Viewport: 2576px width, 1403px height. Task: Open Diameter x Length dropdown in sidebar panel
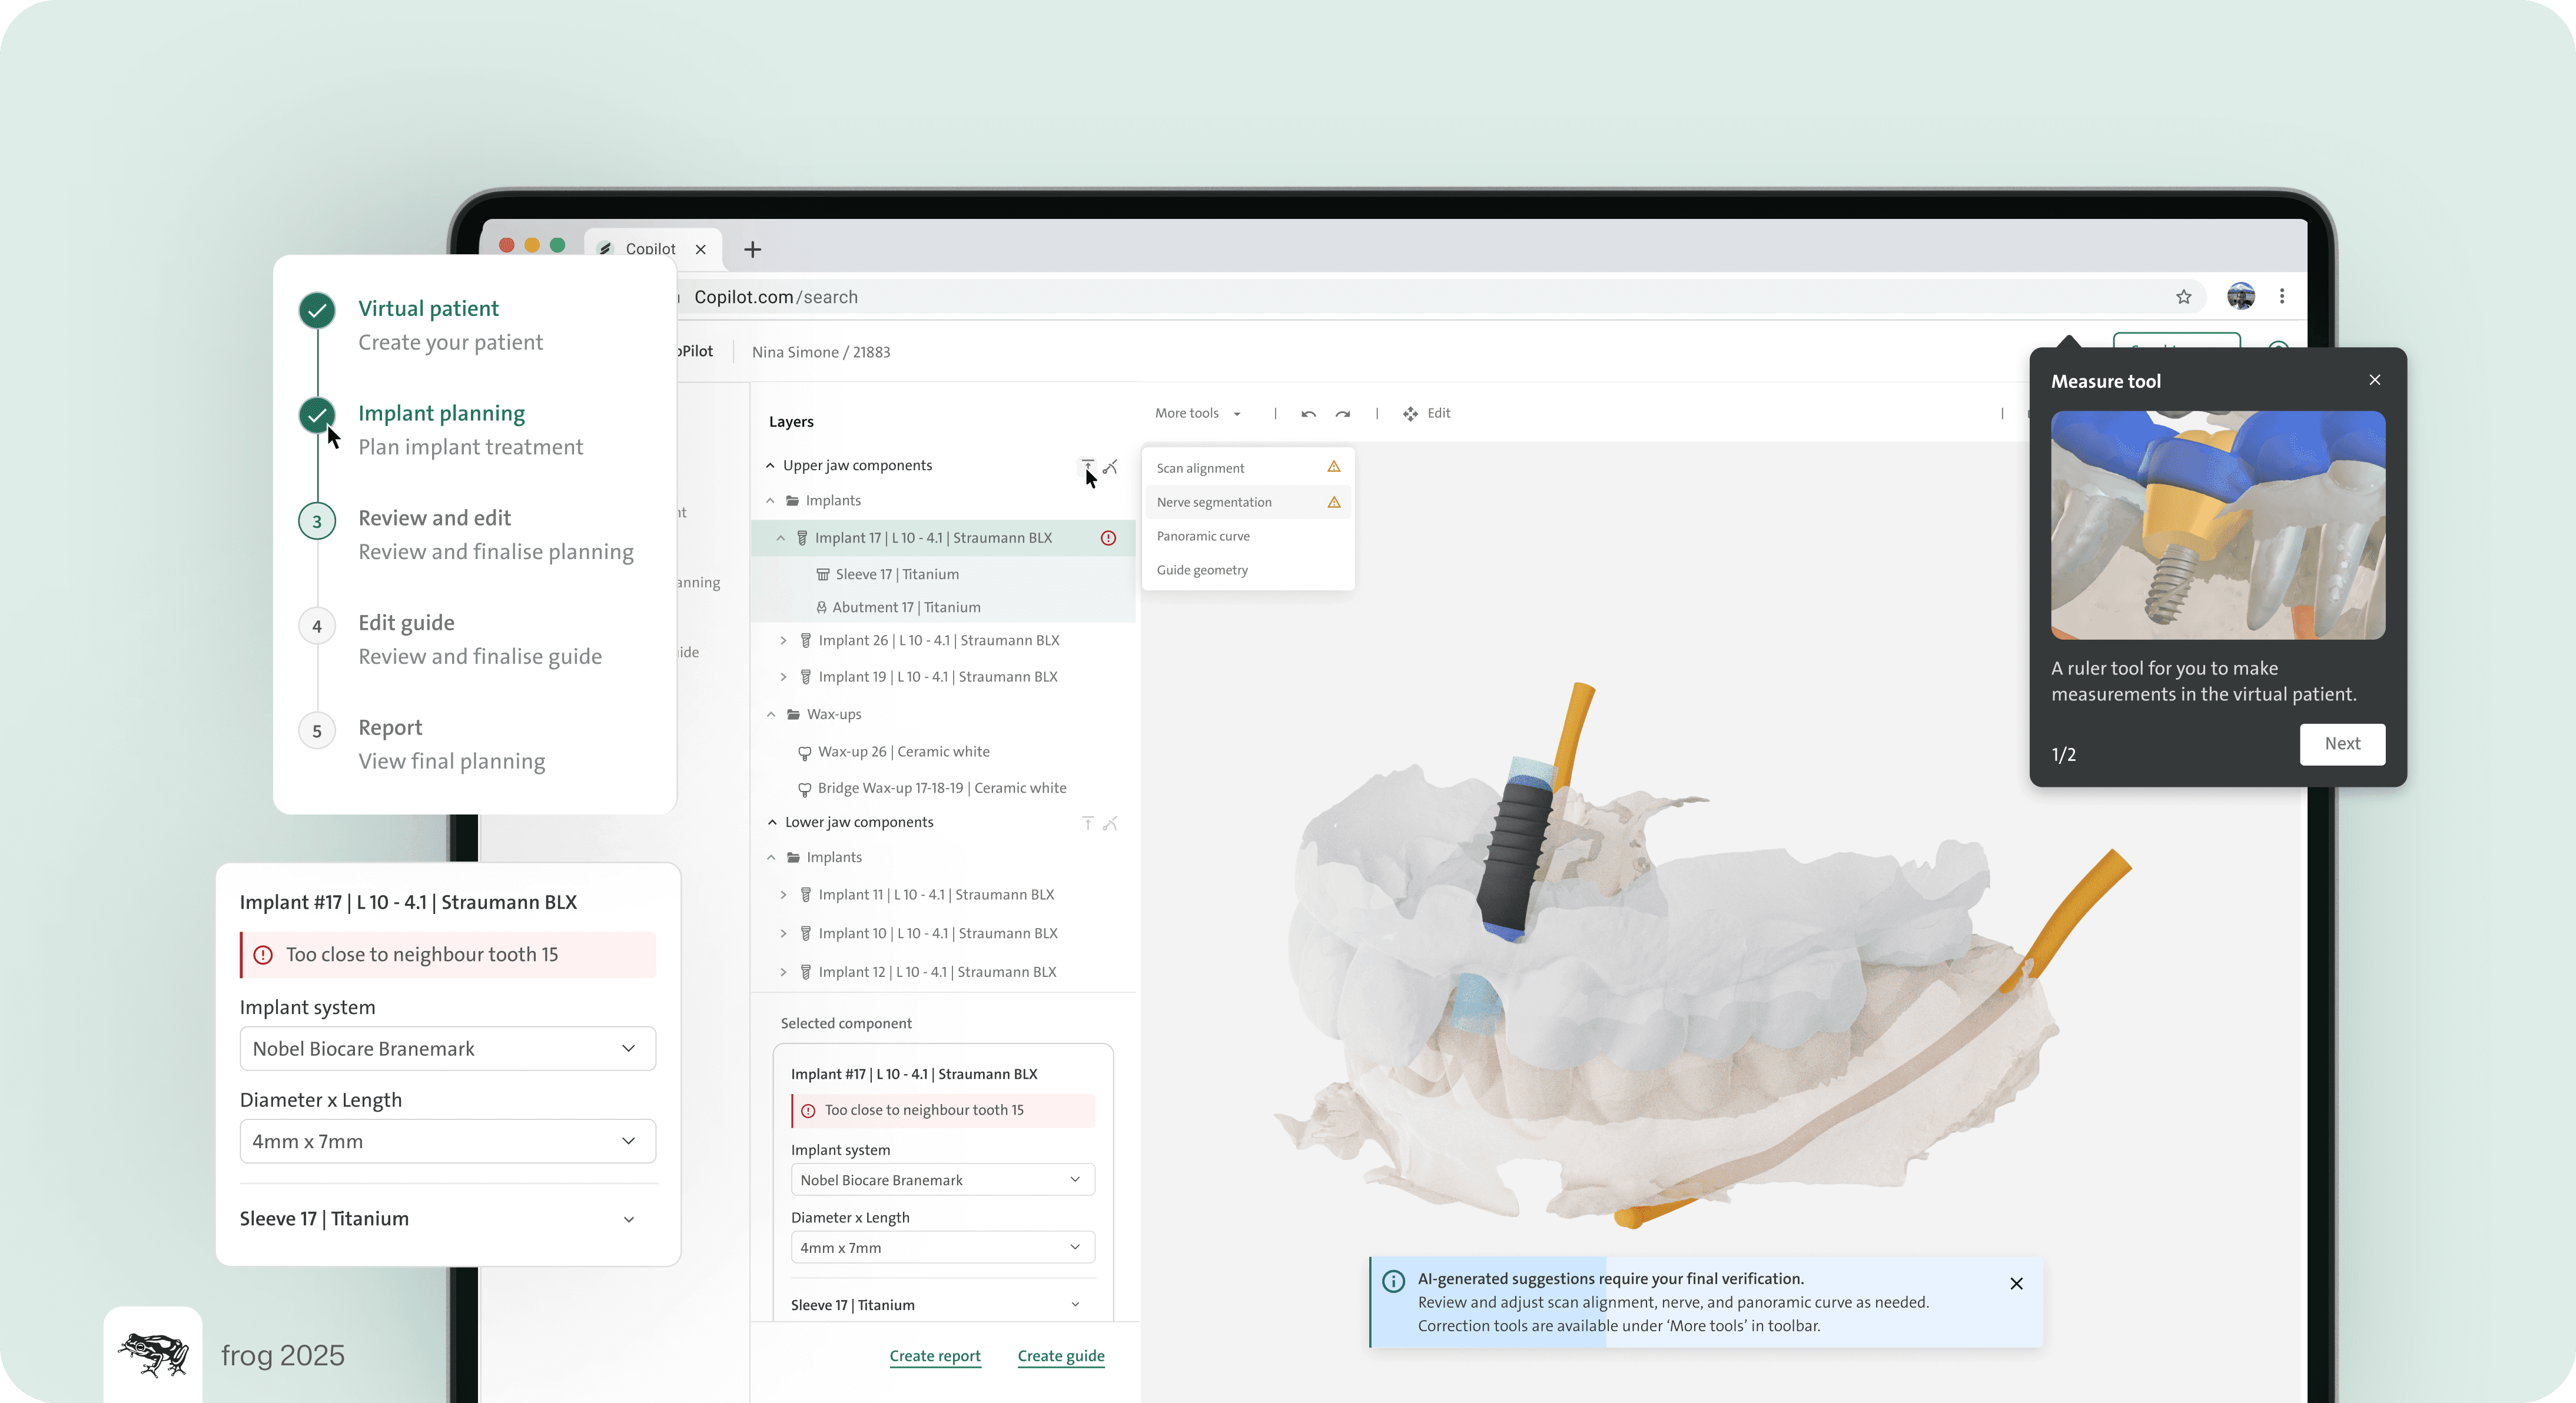click(942, 1248)
